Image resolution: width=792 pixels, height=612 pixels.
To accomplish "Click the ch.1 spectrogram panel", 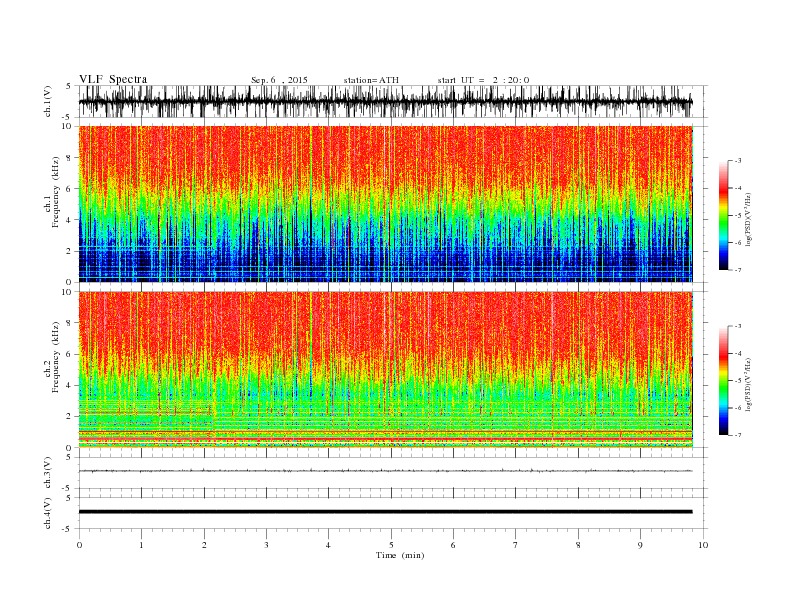I will (385, 204).
